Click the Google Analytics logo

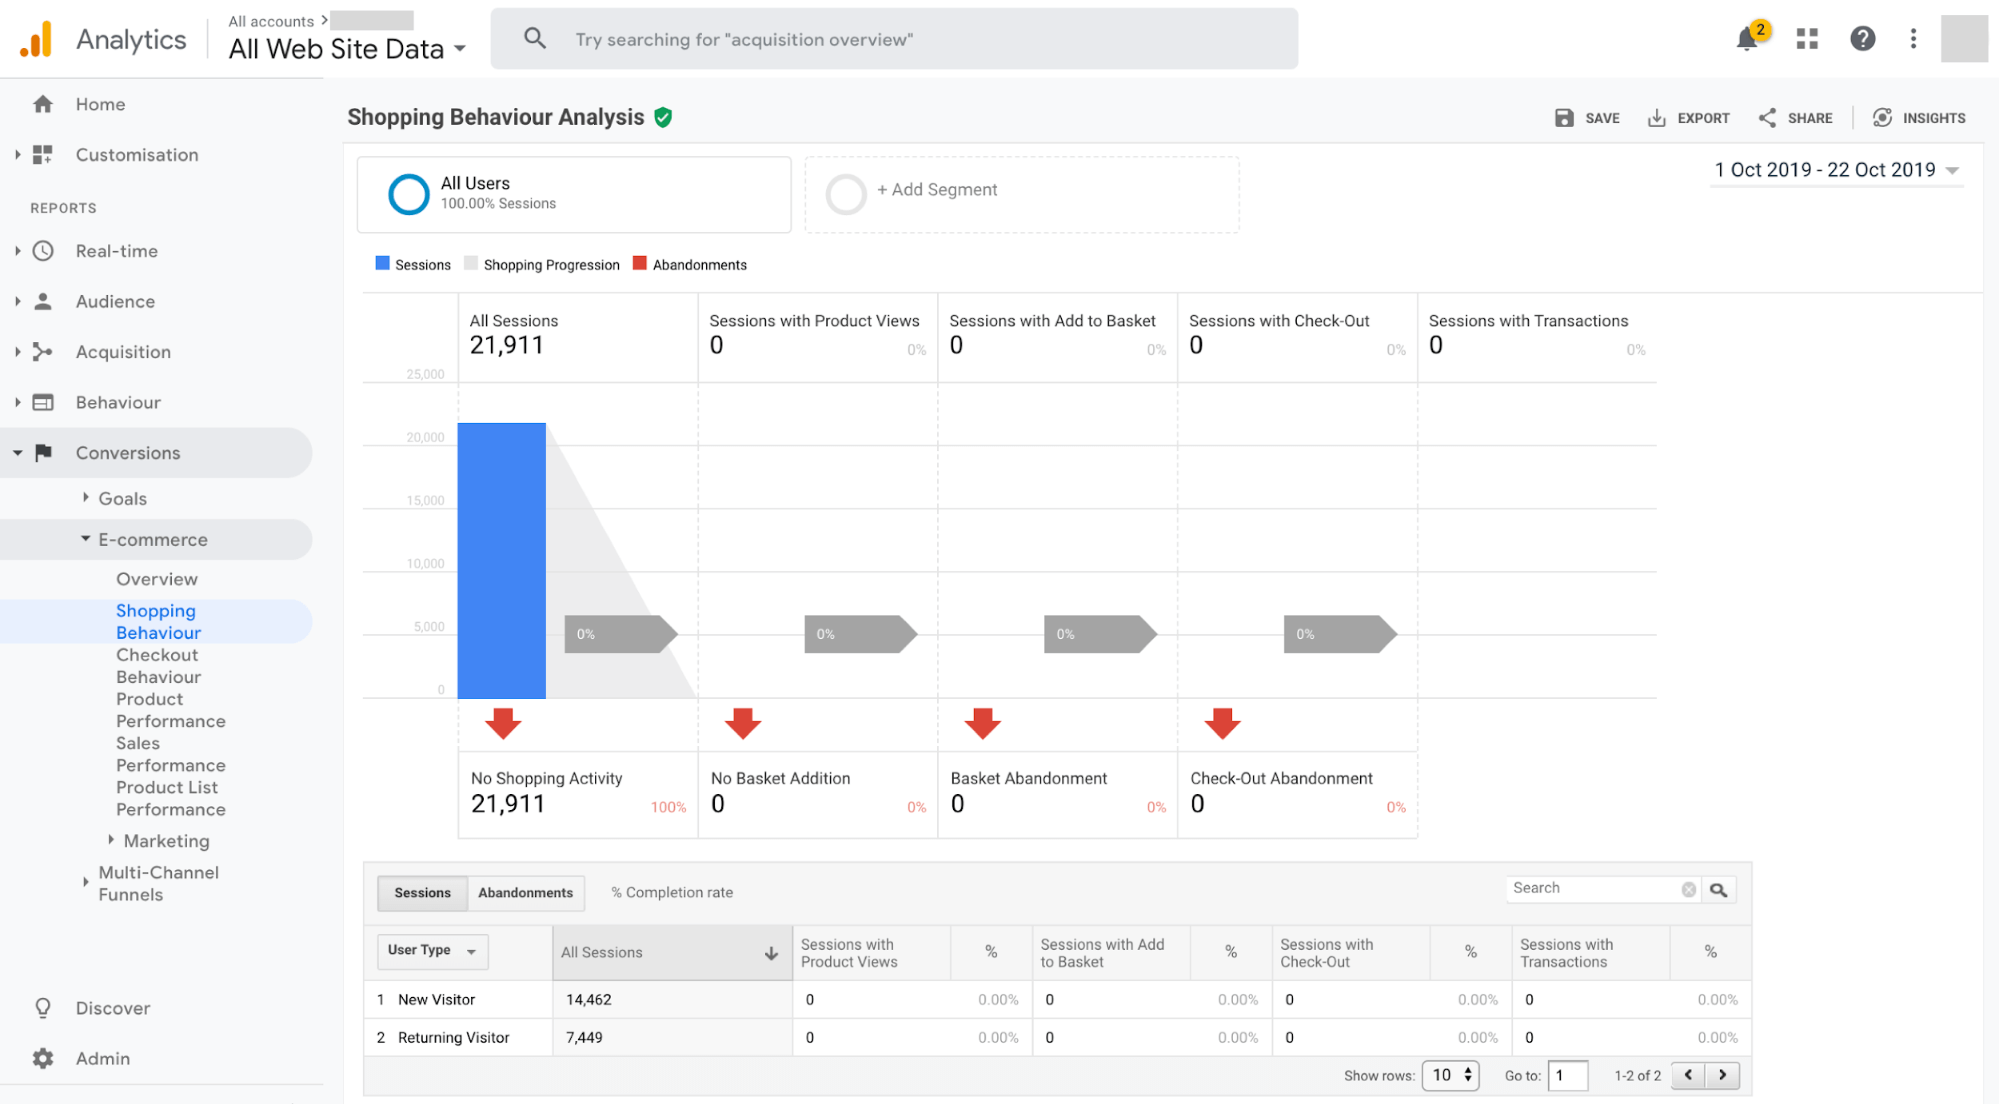37,39
